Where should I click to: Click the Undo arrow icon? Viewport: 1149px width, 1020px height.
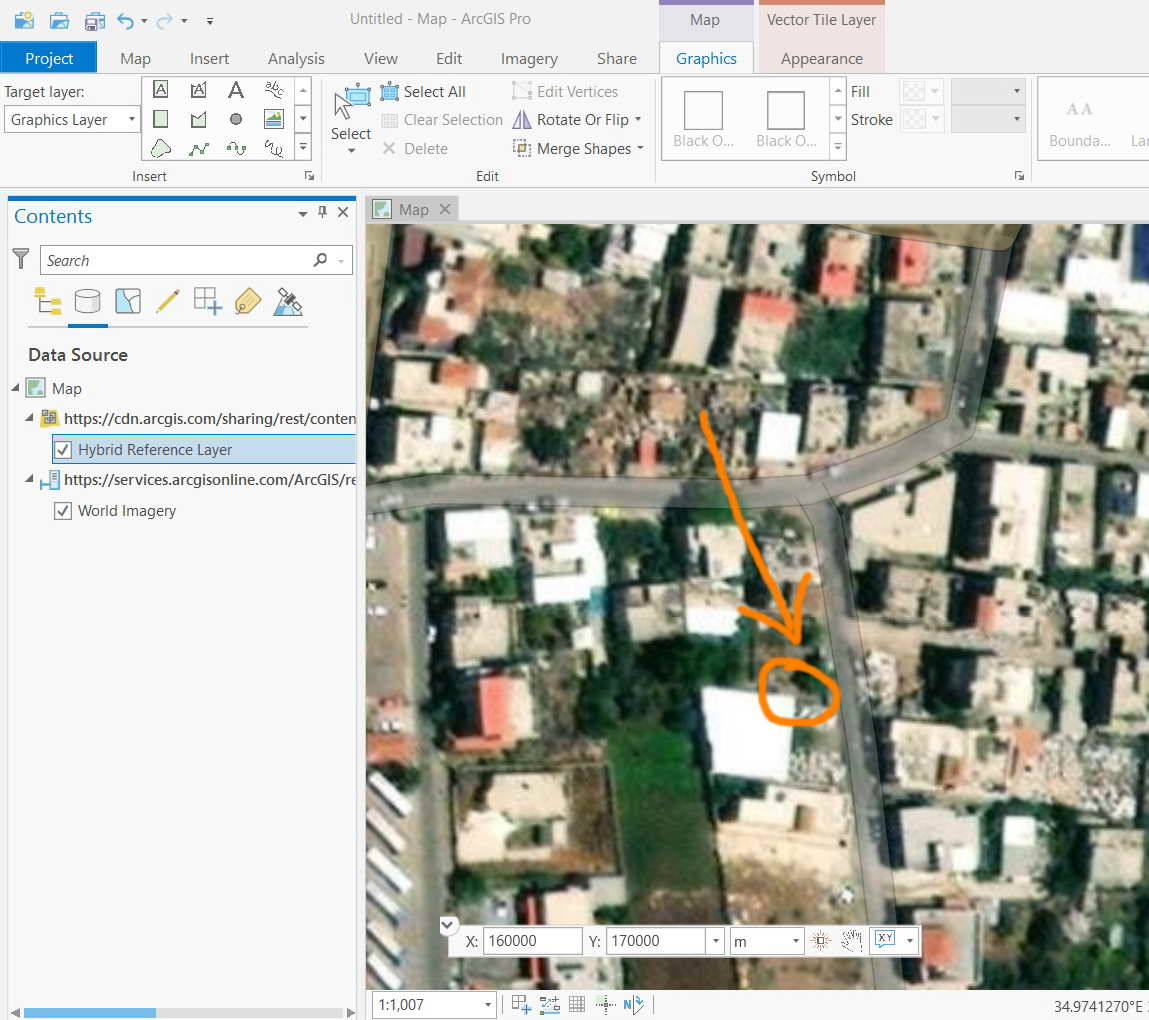tap(125, 20)
